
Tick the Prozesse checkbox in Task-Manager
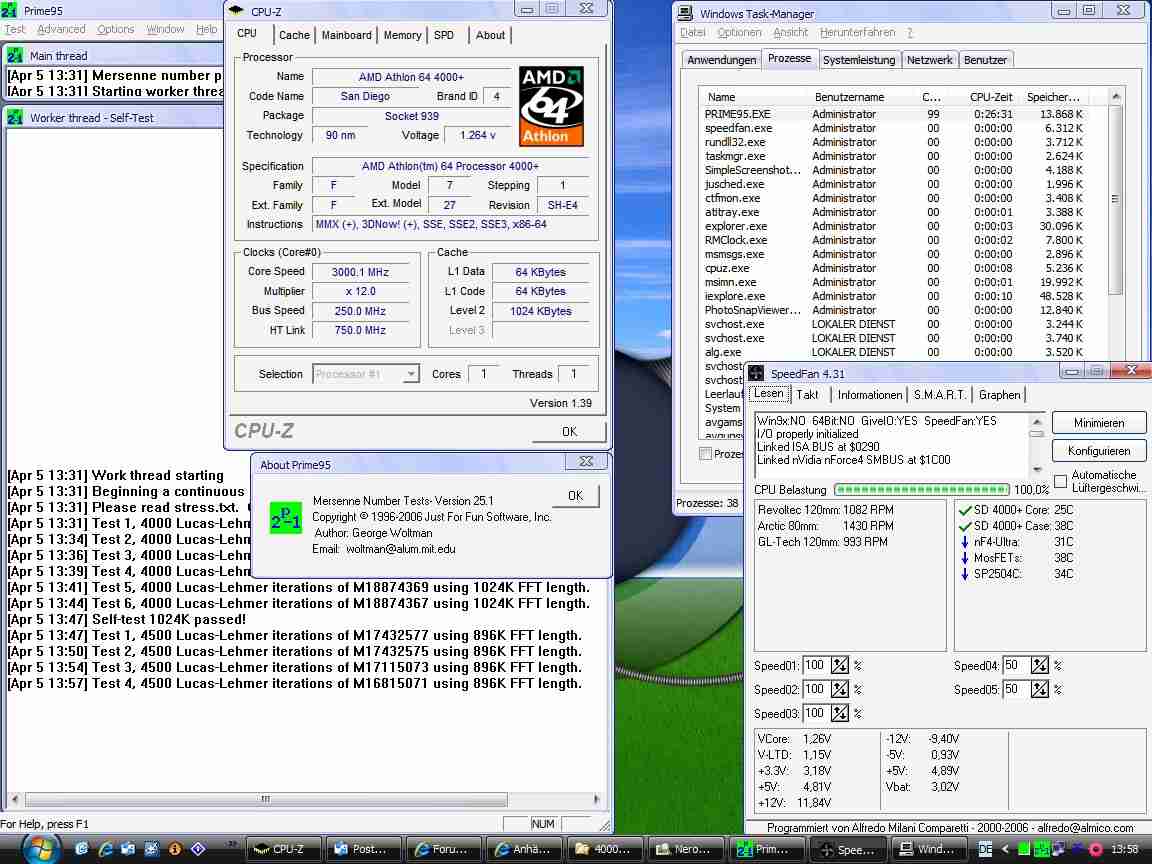(705, 453)
